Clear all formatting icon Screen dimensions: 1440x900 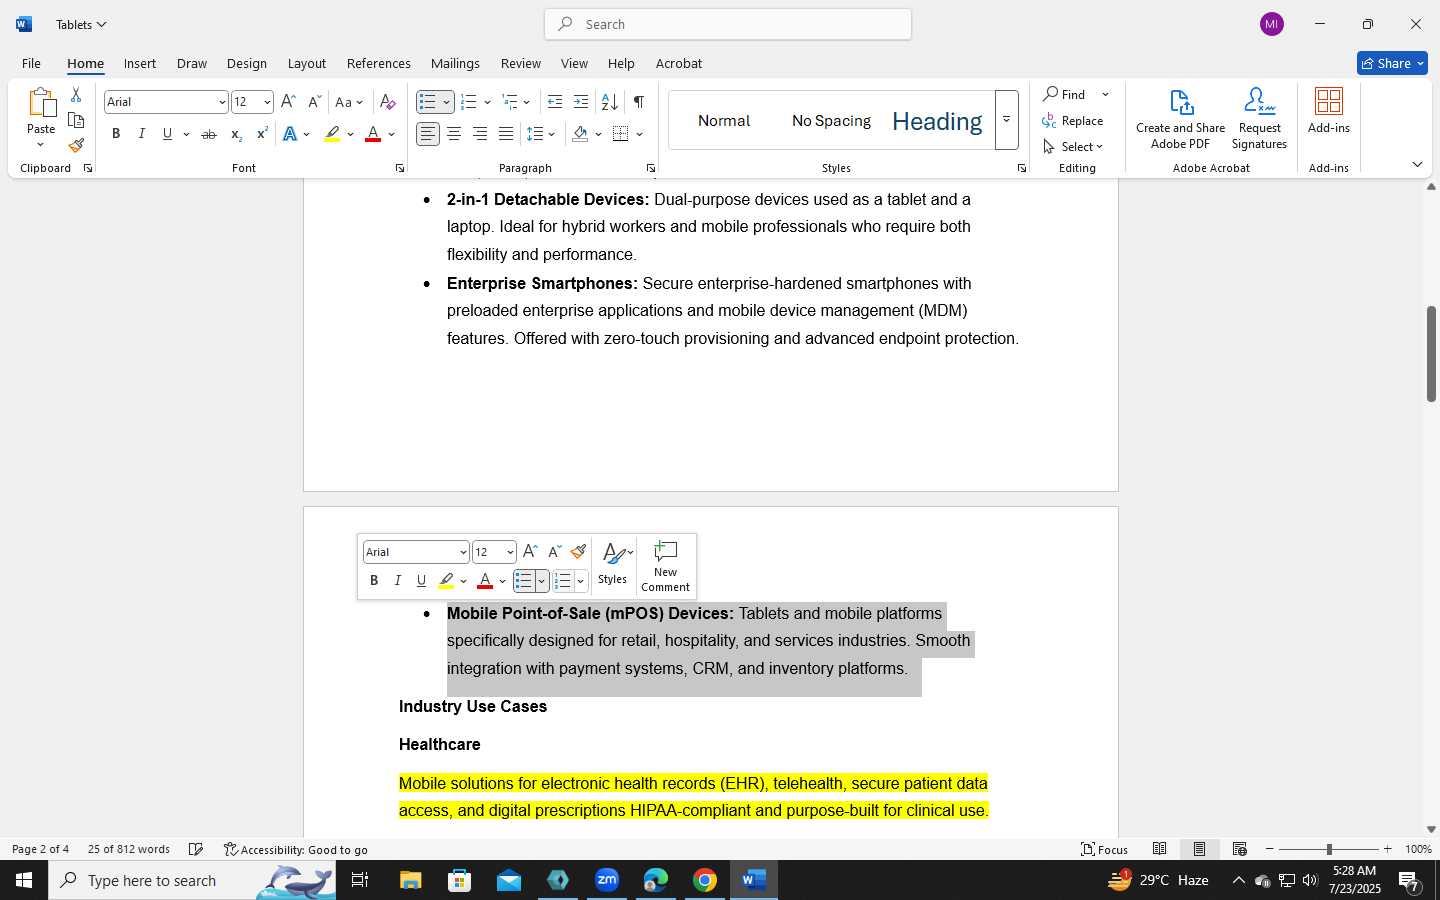[x=388, y=102]
